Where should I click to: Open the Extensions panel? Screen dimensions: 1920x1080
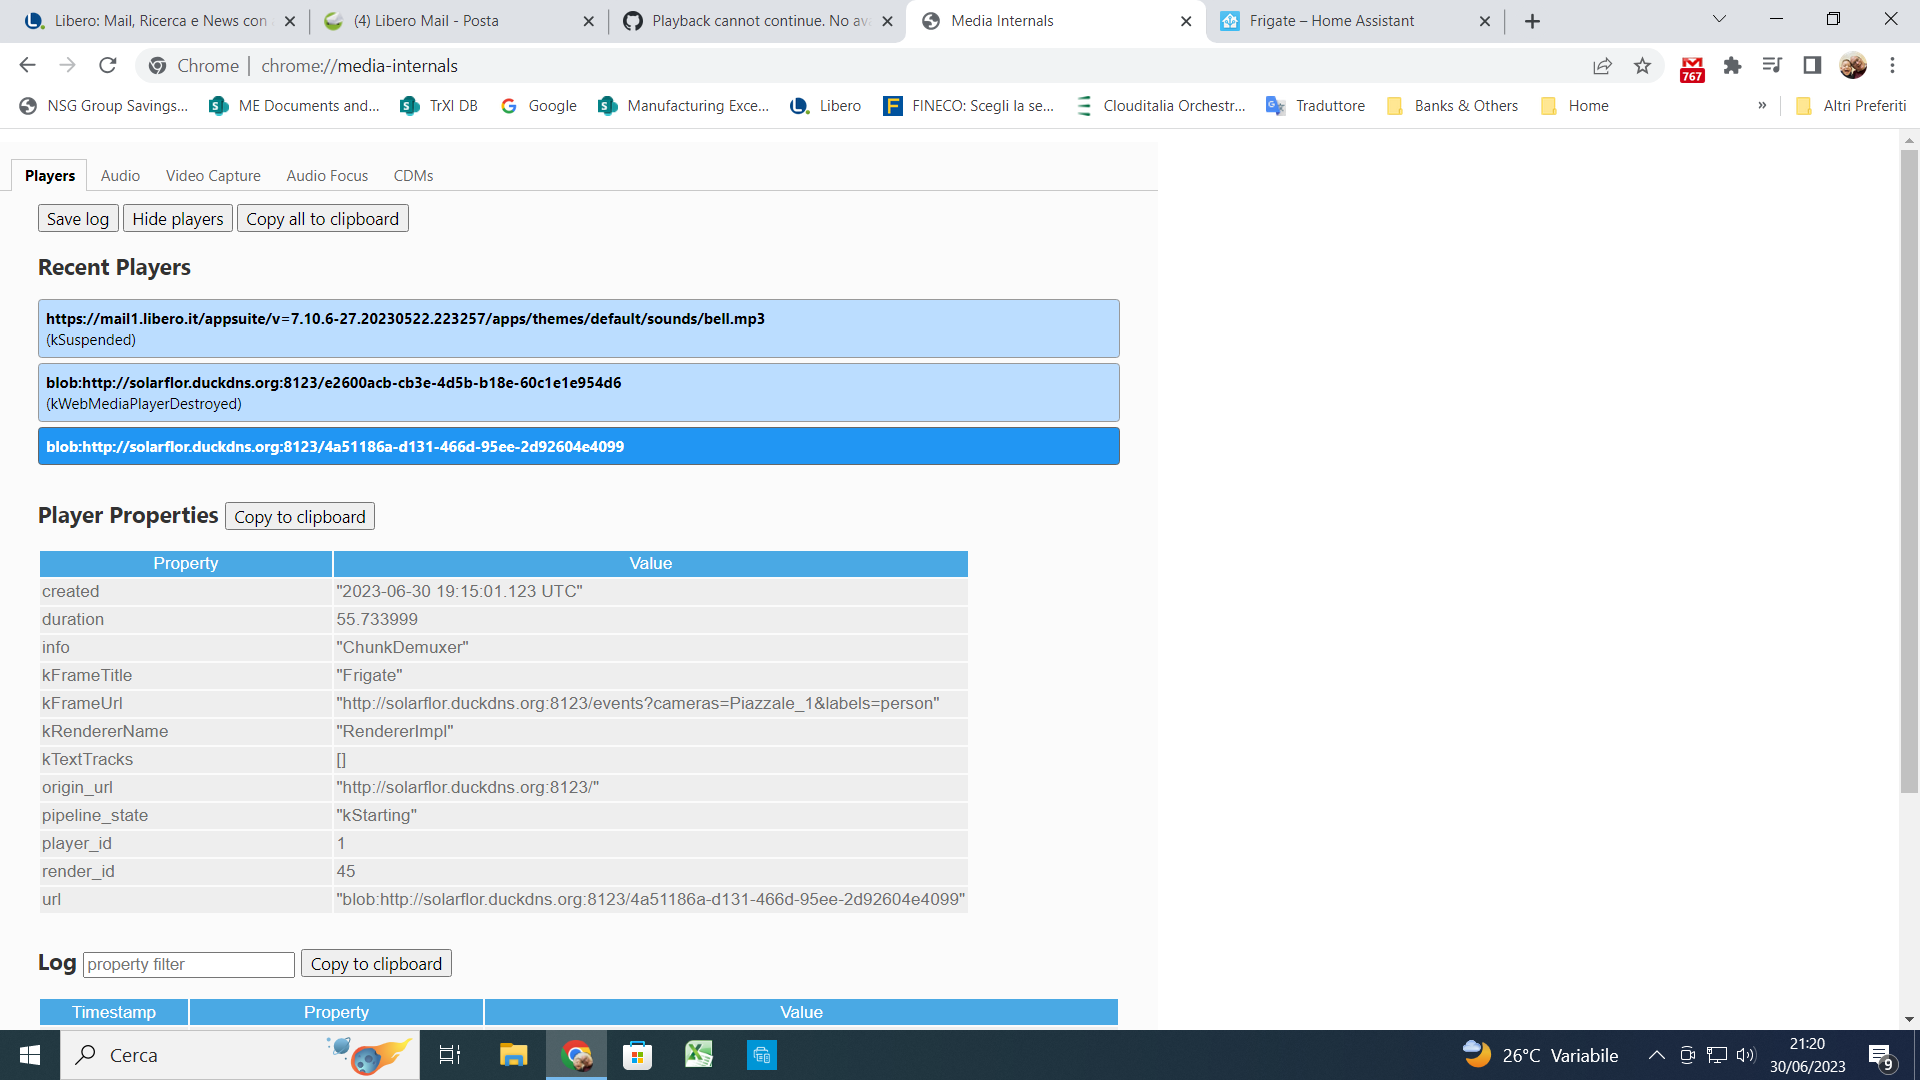click(x=1732, y=65)
